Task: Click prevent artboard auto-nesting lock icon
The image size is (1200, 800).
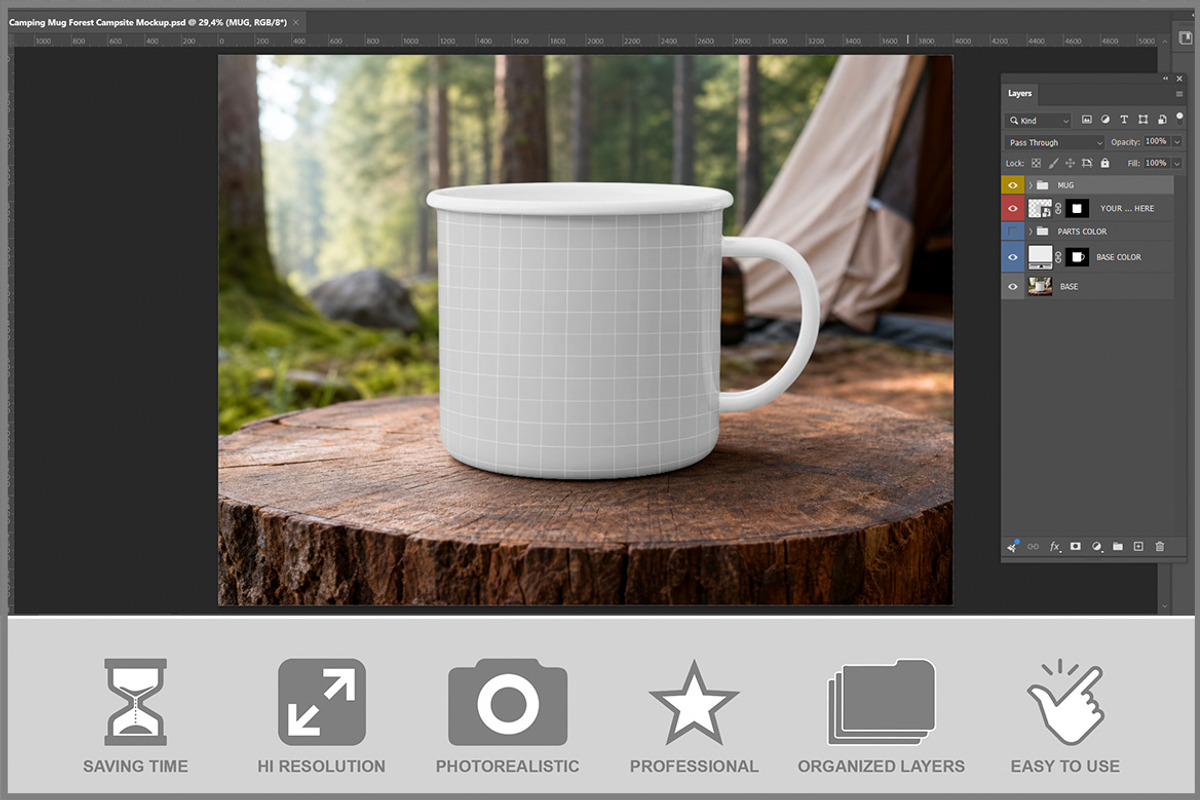Action: pyautogui.click(x=1087, y=163)
